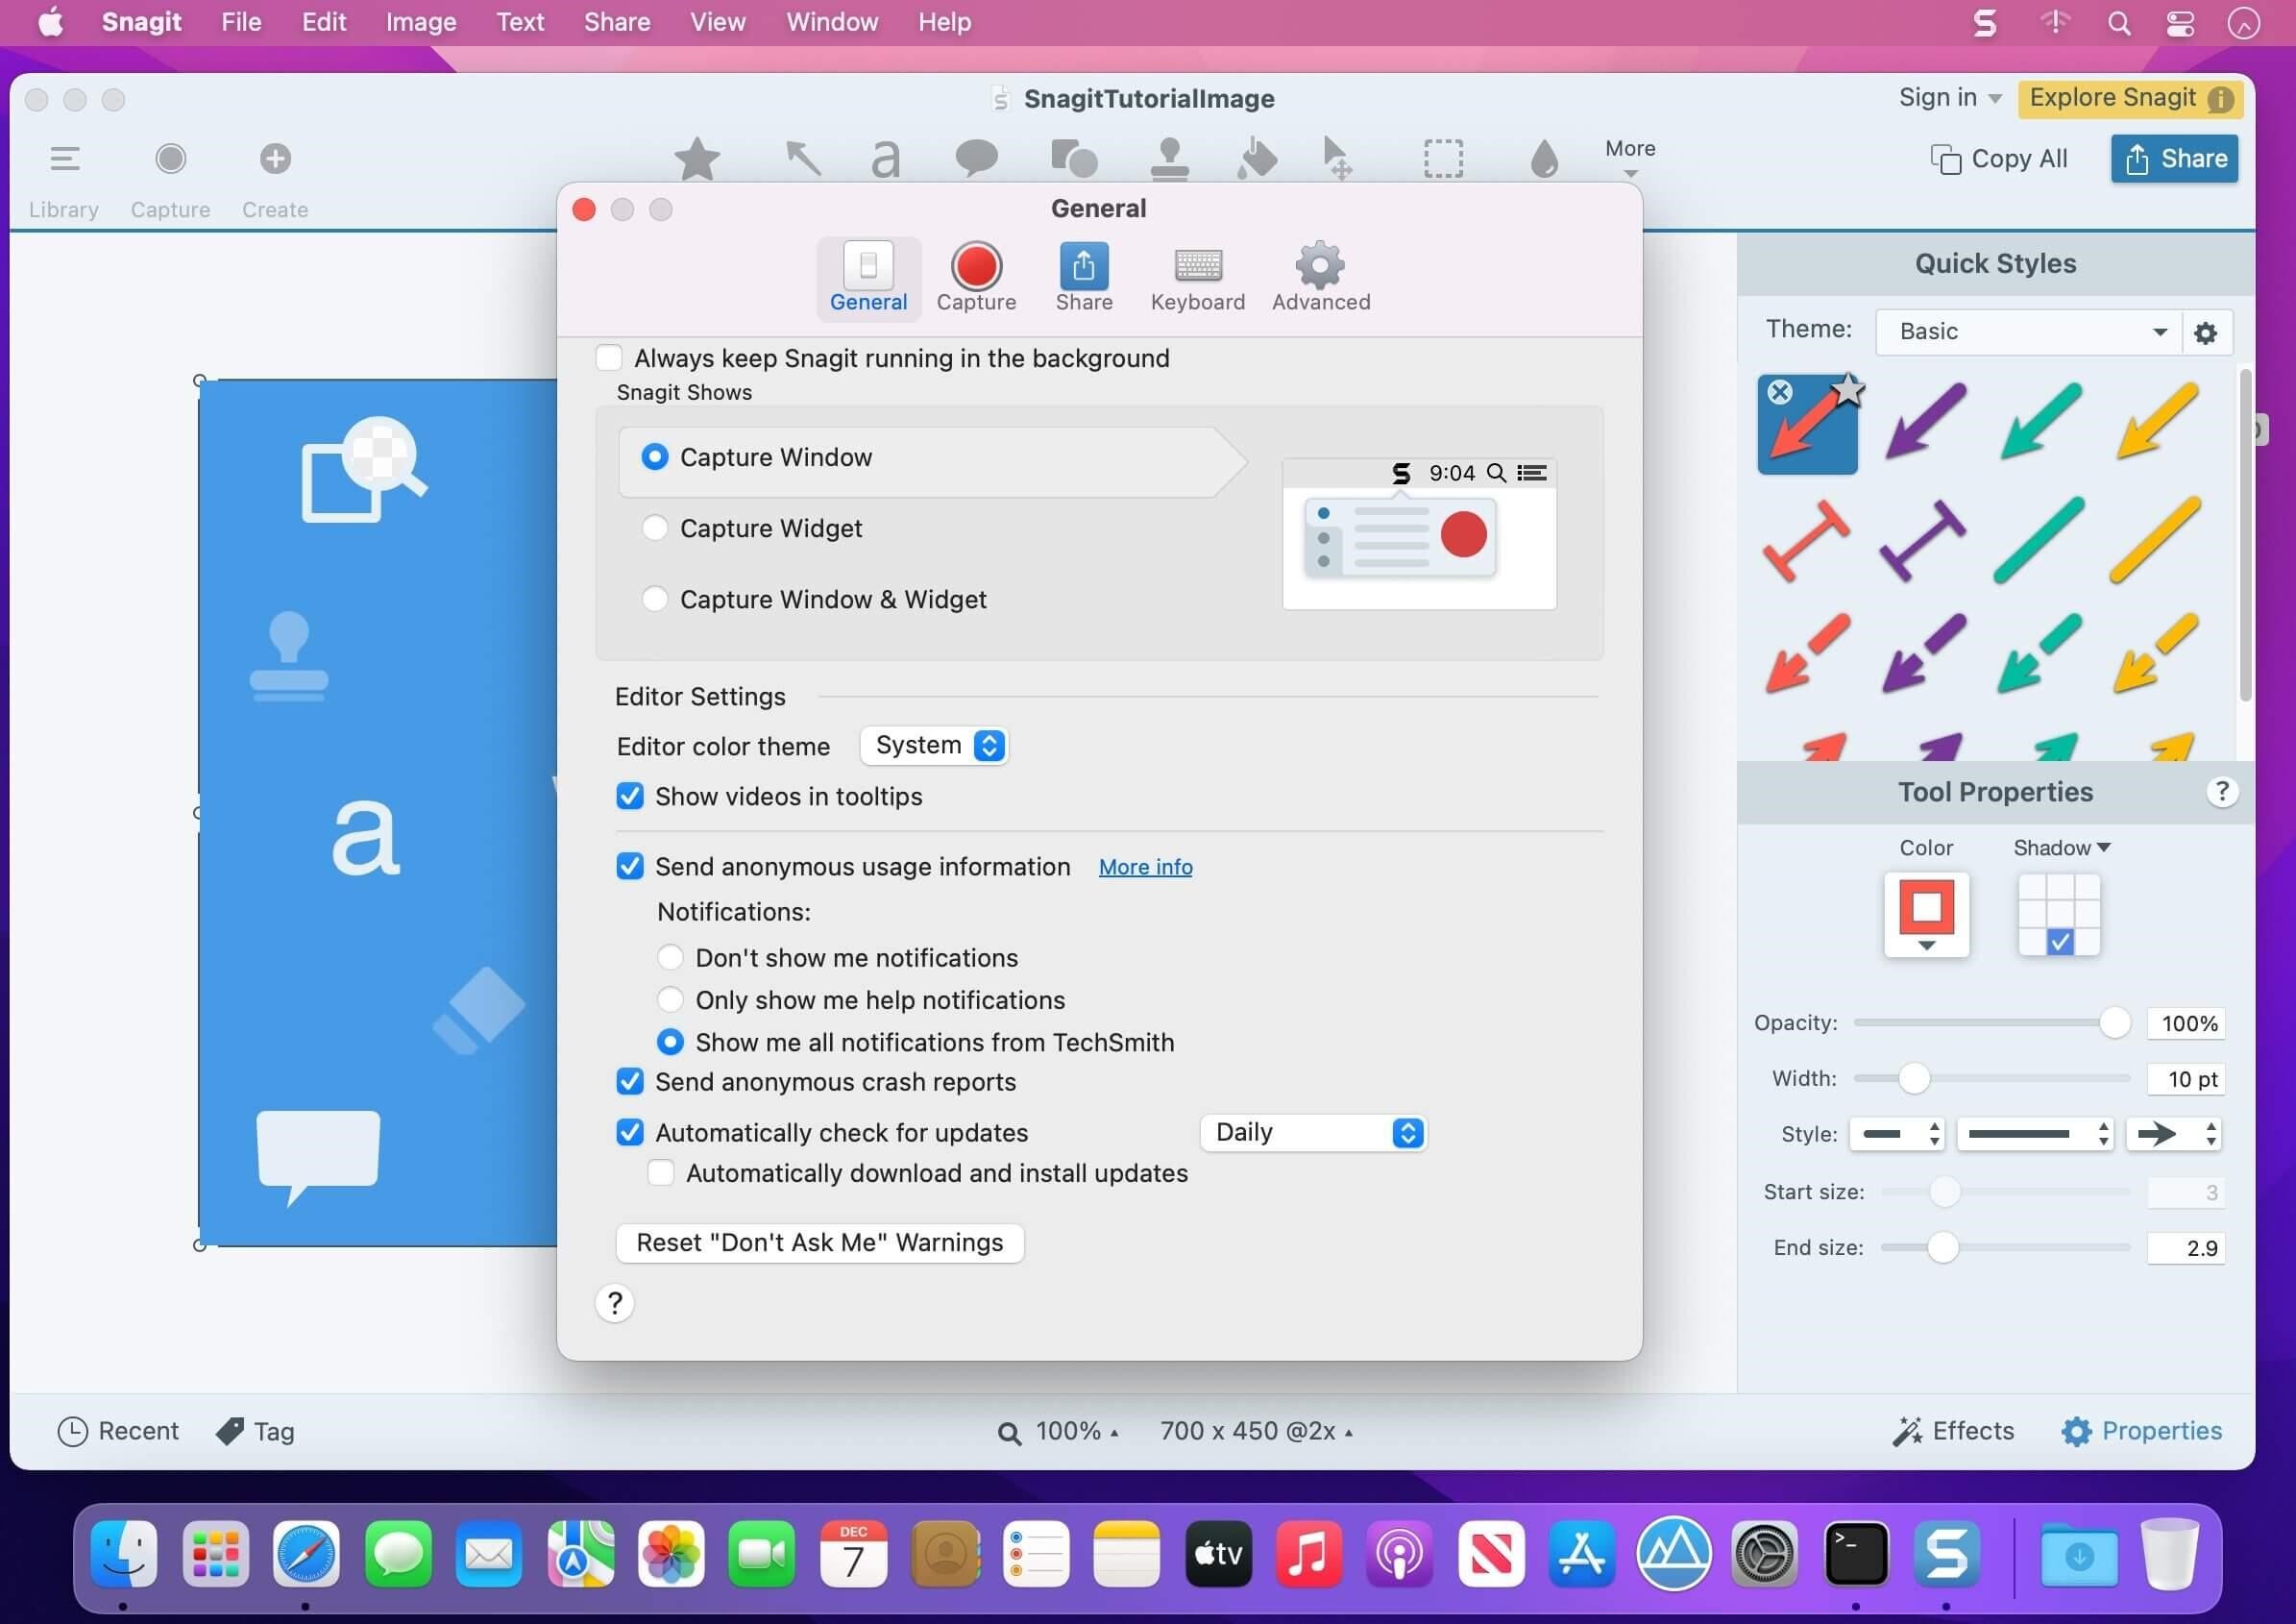This screenshot has height=1624, width=2296.
Task: Drag the Opacity slider in Tool Properties
Action: coord(2113,1022)
